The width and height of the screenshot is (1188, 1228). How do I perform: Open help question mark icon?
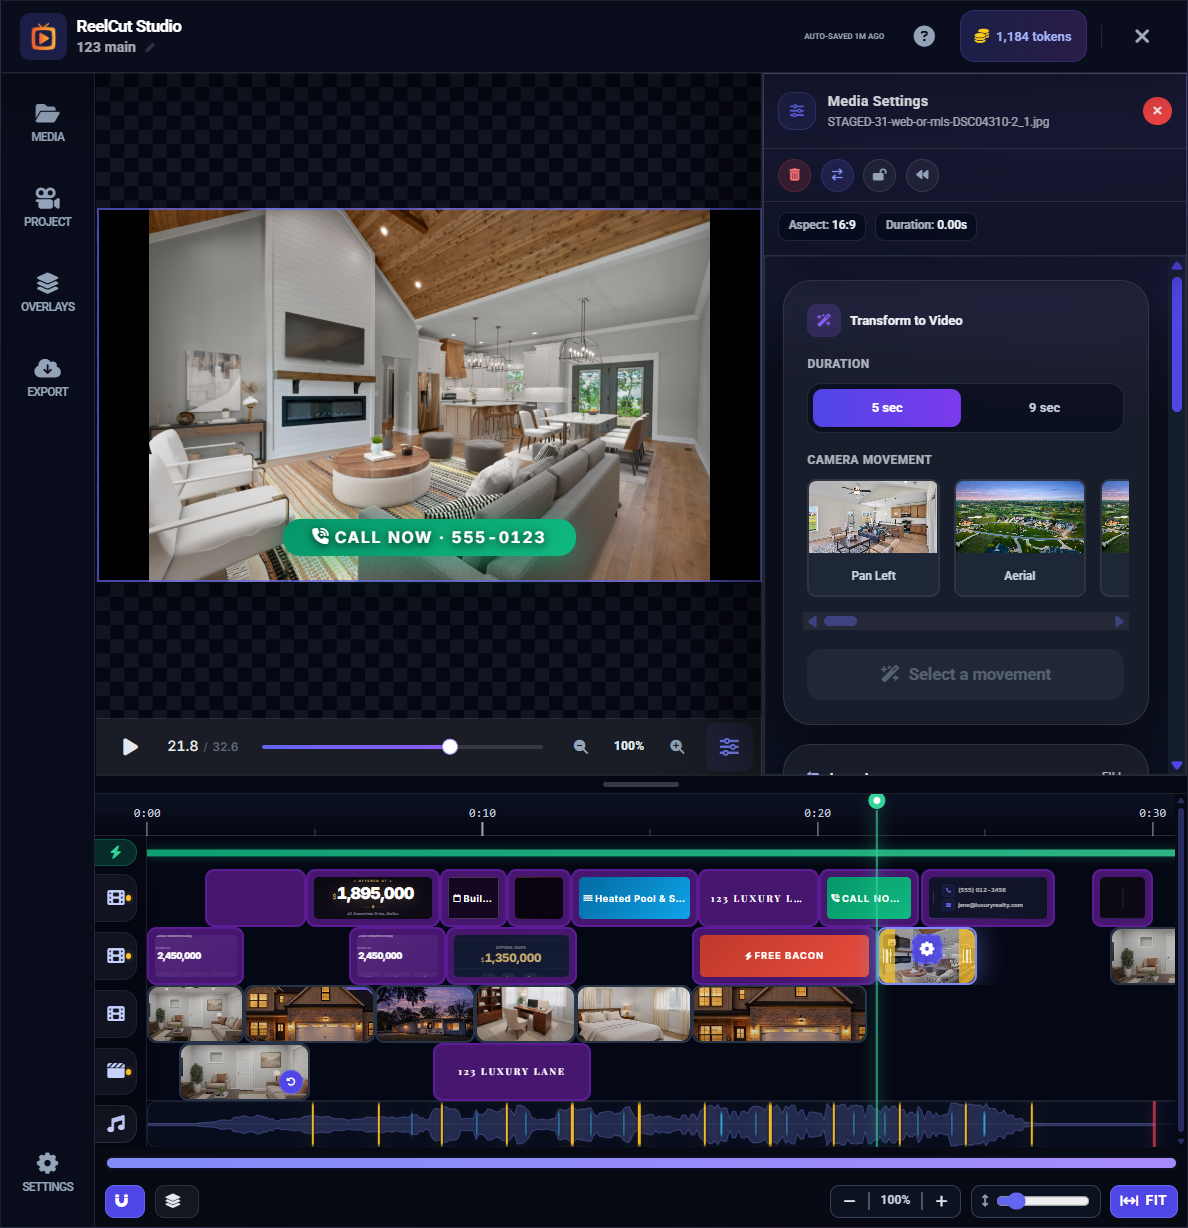coord(924,36)
